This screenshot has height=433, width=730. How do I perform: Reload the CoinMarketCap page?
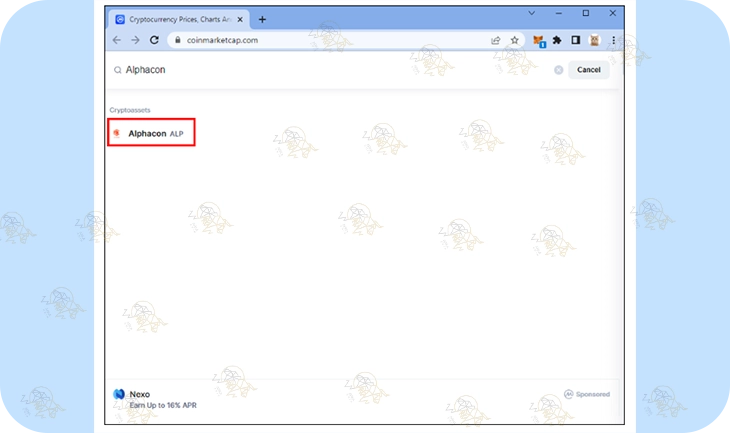point(154,40)
